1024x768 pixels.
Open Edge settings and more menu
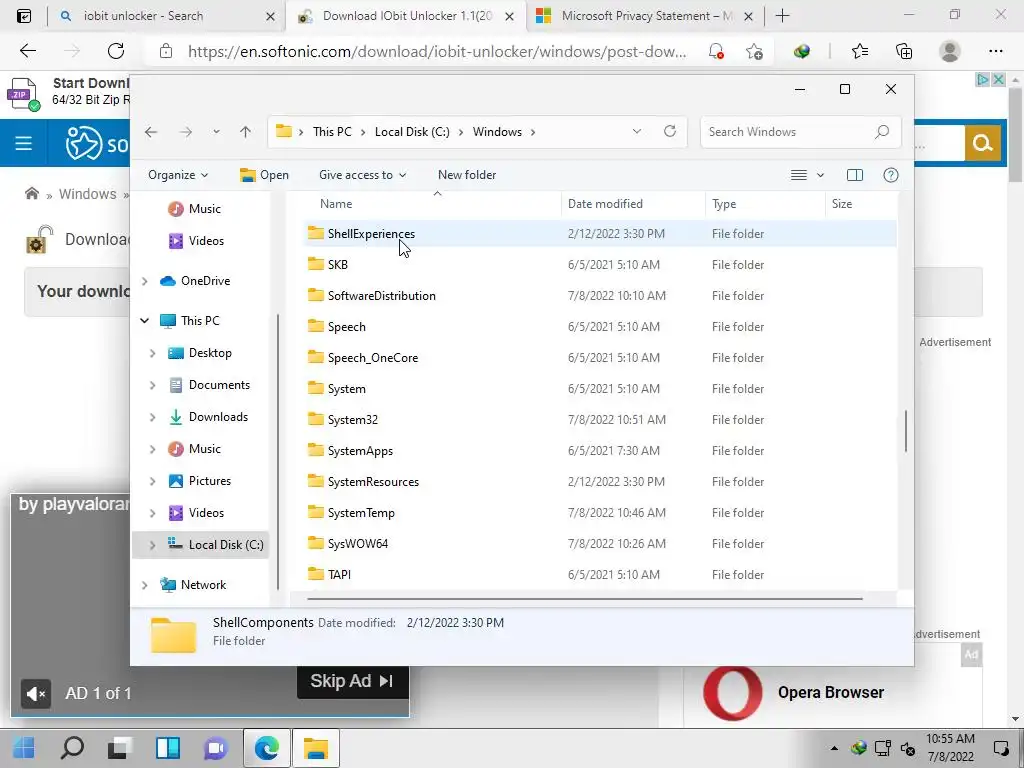pyautogui.click(x=995, y=51)
